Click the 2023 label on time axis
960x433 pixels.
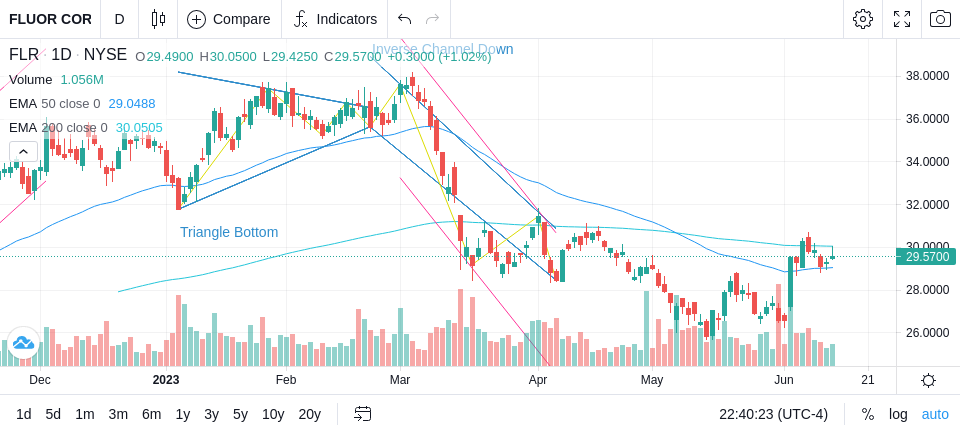[166, 380]
